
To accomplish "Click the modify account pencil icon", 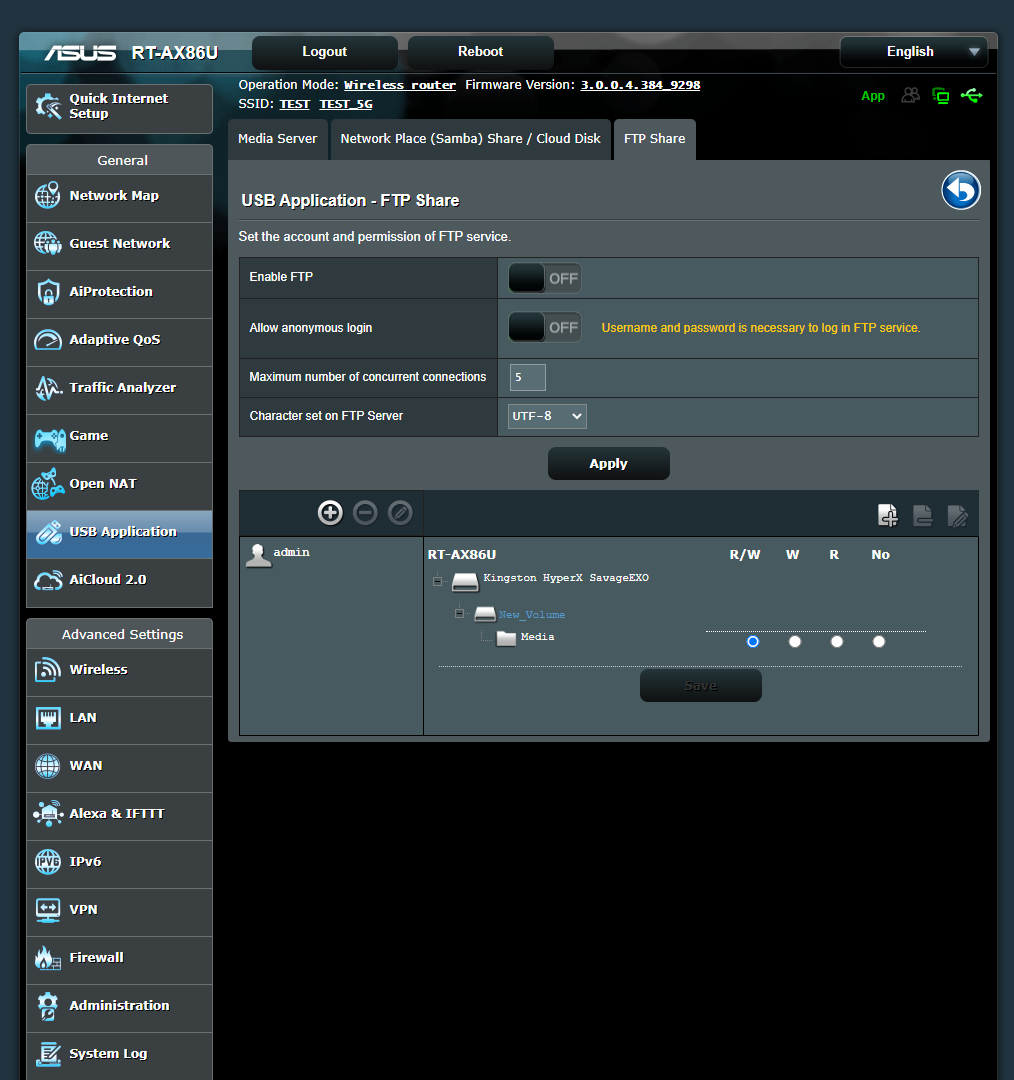I will [400, 512].
